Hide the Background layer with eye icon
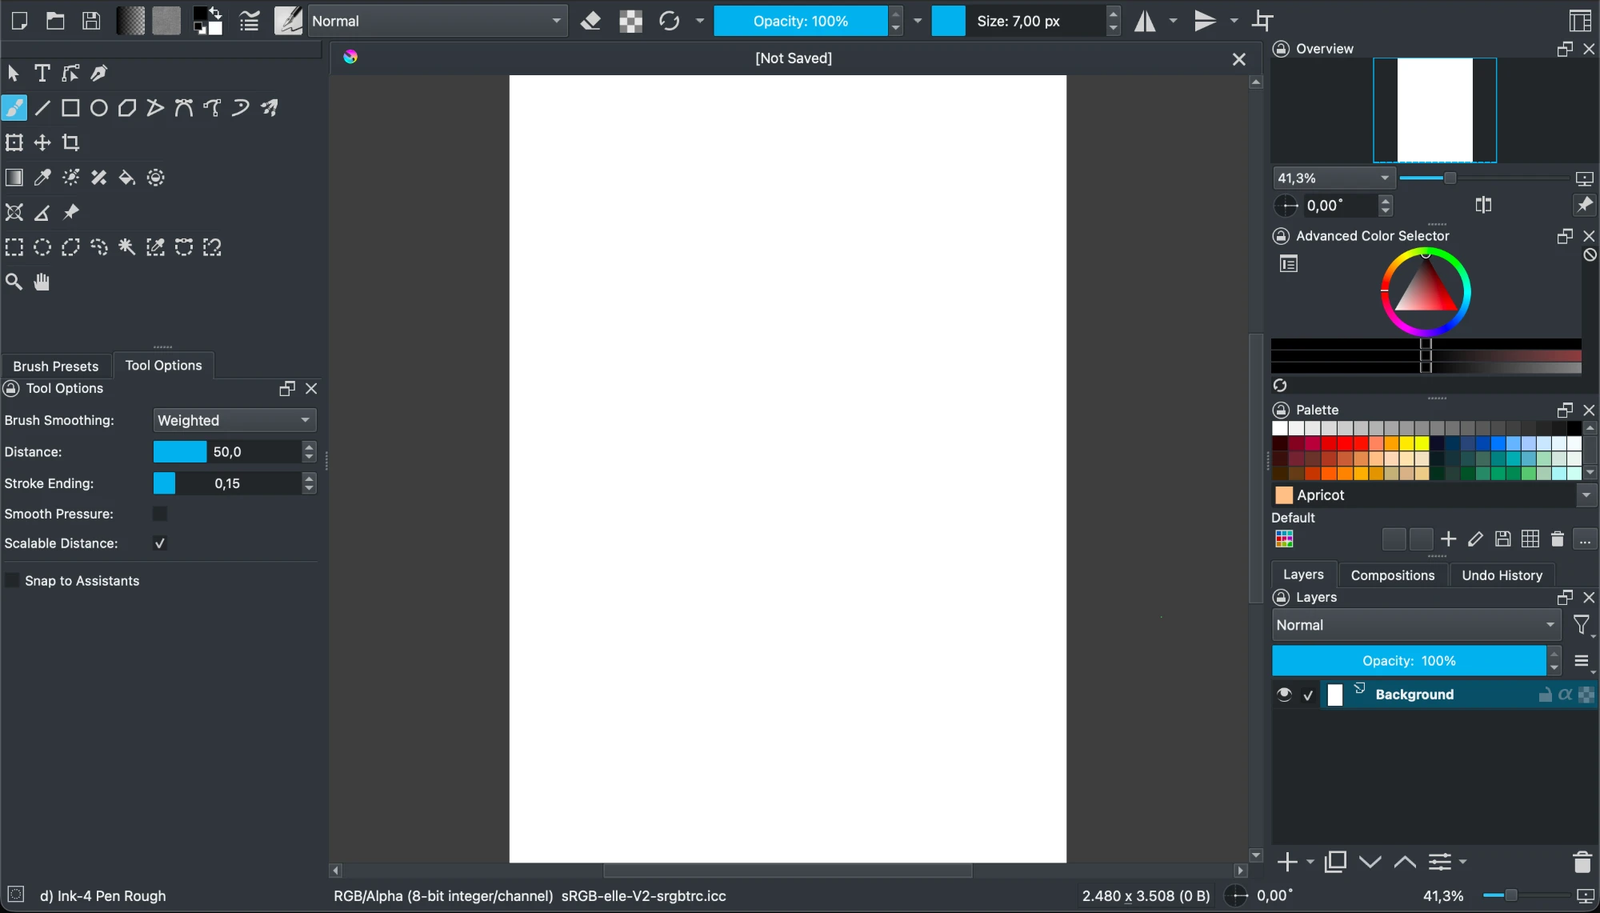1600x913 pixels. 1284,694
